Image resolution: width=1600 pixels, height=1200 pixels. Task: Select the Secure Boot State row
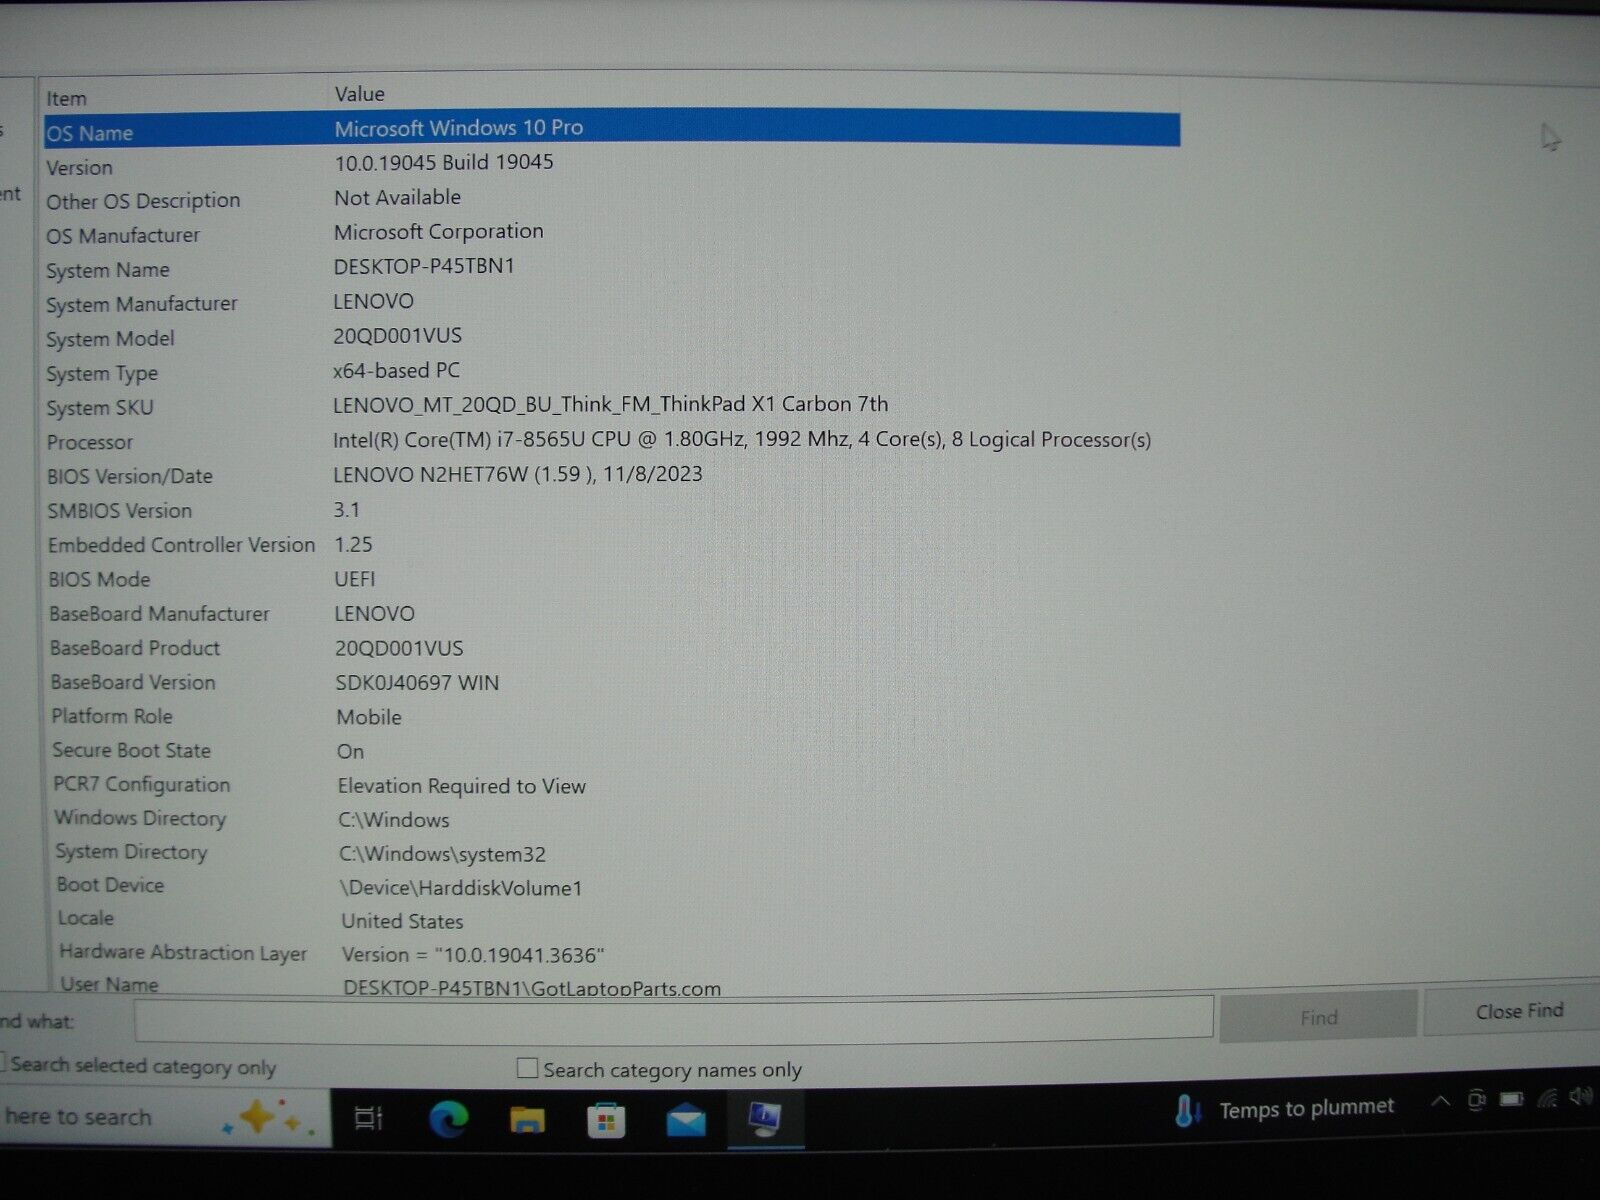(132, 750)
